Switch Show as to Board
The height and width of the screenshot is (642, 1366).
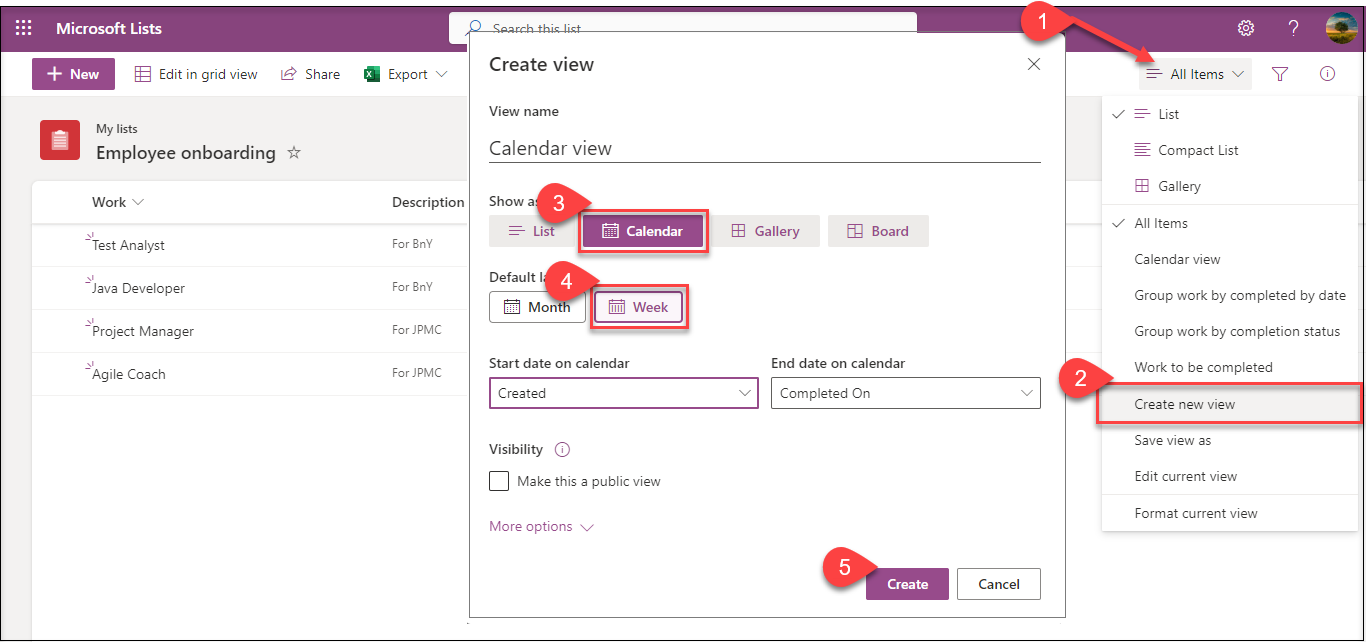tap(878, 230)
